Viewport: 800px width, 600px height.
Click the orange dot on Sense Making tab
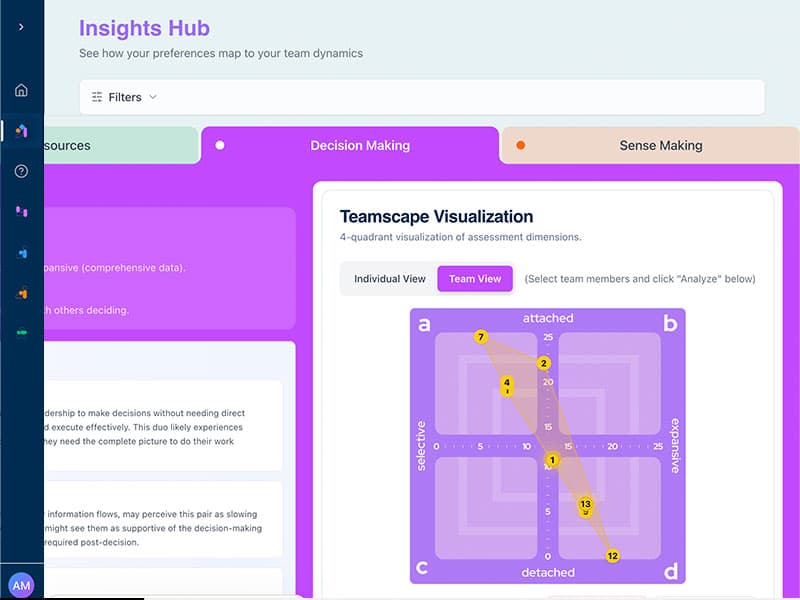[x=520, y=144]
